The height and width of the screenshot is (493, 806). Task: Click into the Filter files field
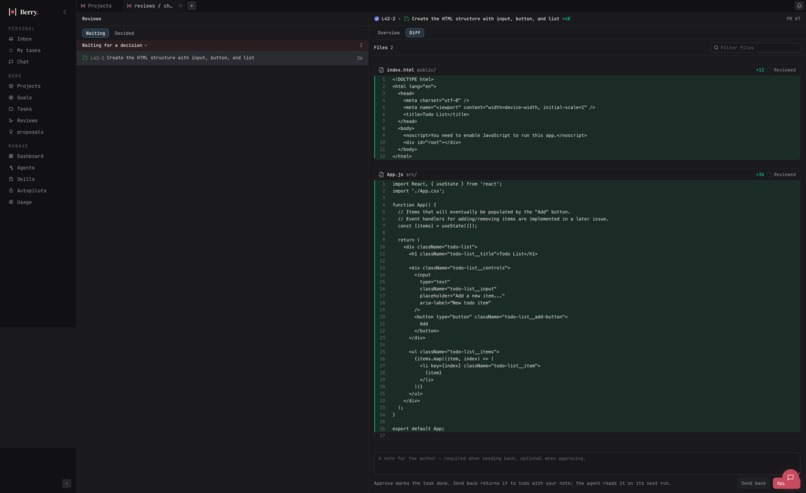756,48
